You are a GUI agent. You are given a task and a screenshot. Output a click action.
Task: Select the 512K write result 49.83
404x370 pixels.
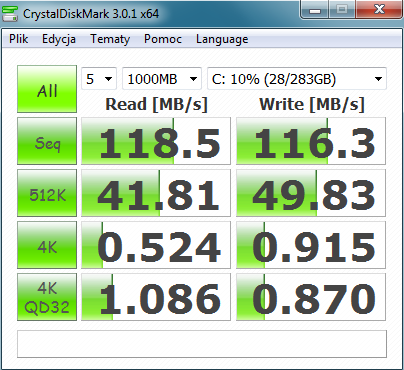[311, 193]
